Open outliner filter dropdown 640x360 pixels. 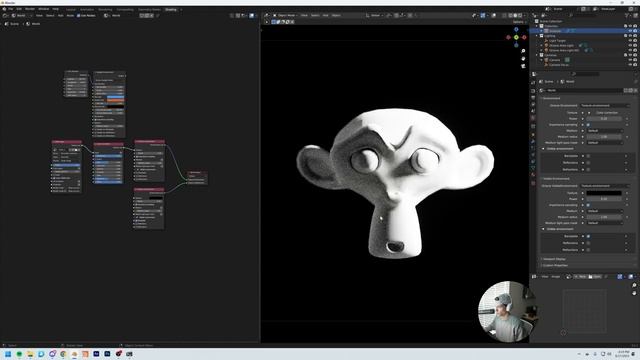627,16
